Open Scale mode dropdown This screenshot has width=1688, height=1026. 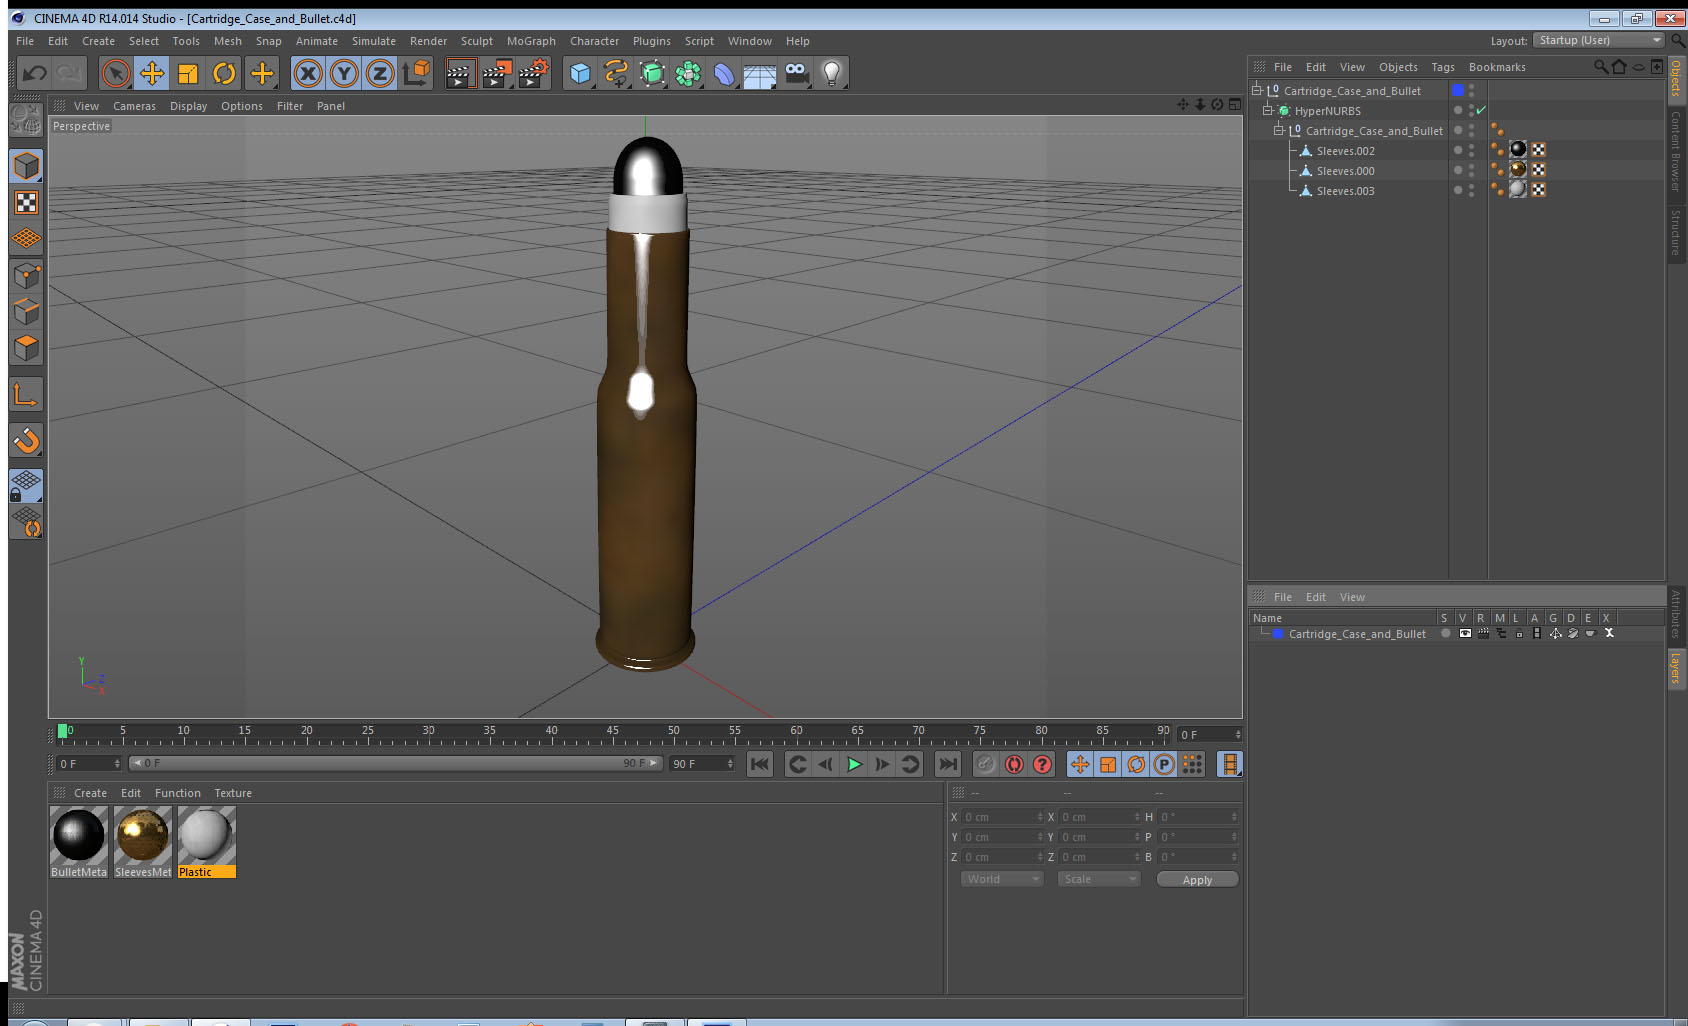tap(1099, 879)
